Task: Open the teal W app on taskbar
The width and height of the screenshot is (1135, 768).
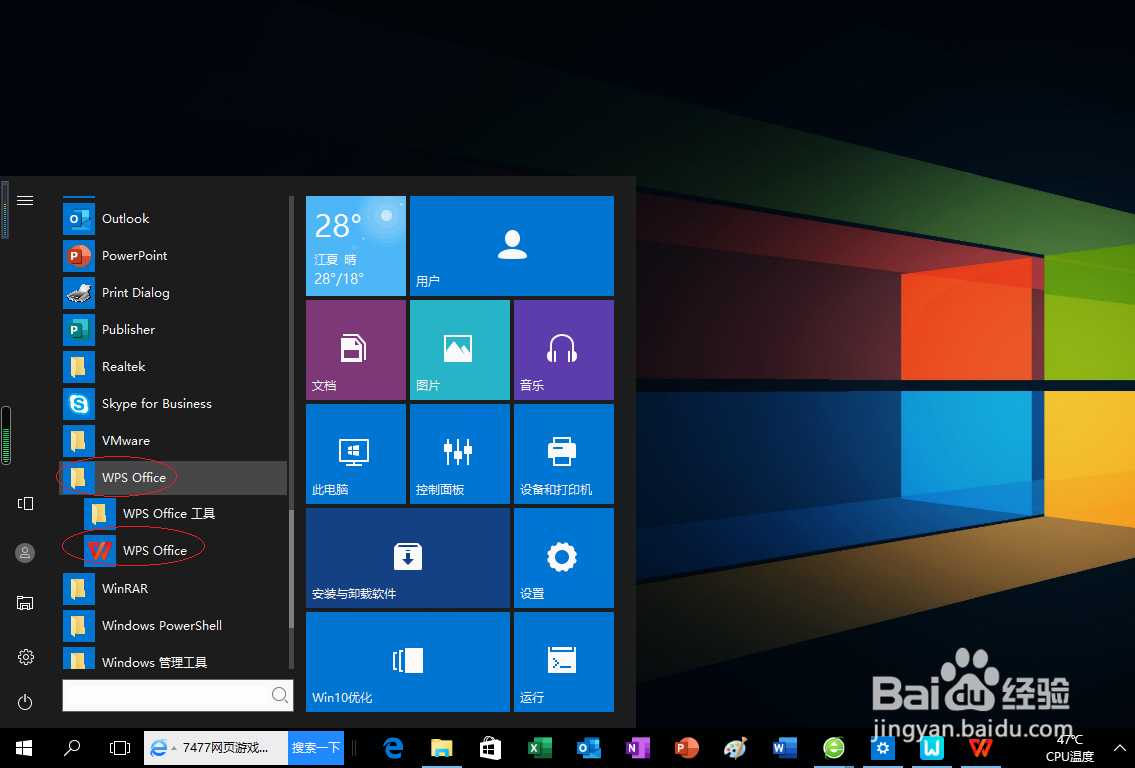Action: (x=932, y=748)
